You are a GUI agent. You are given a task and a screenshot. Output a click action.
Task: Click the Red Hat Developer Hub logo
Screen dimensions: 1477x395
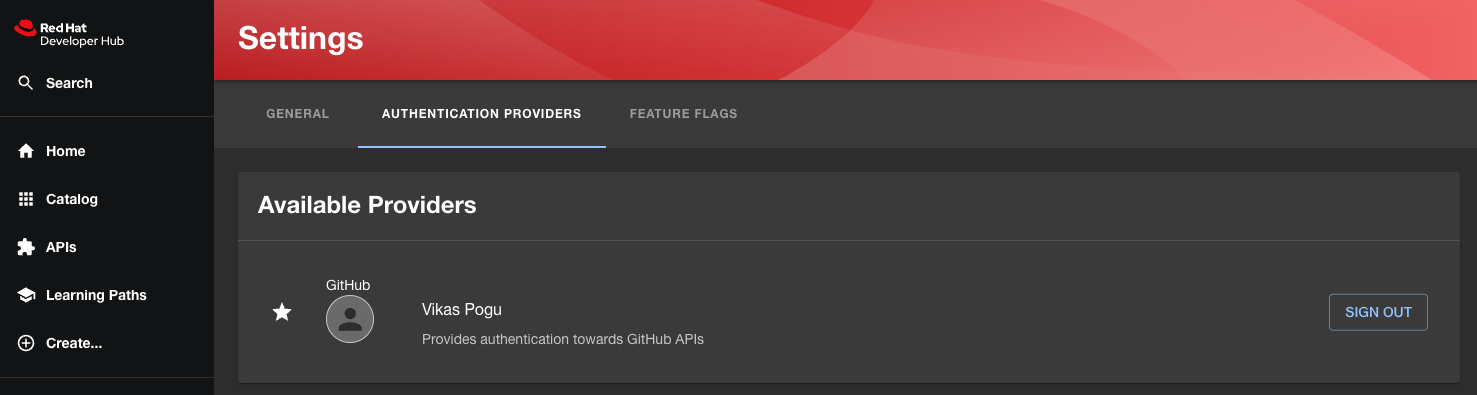(69, 34)
